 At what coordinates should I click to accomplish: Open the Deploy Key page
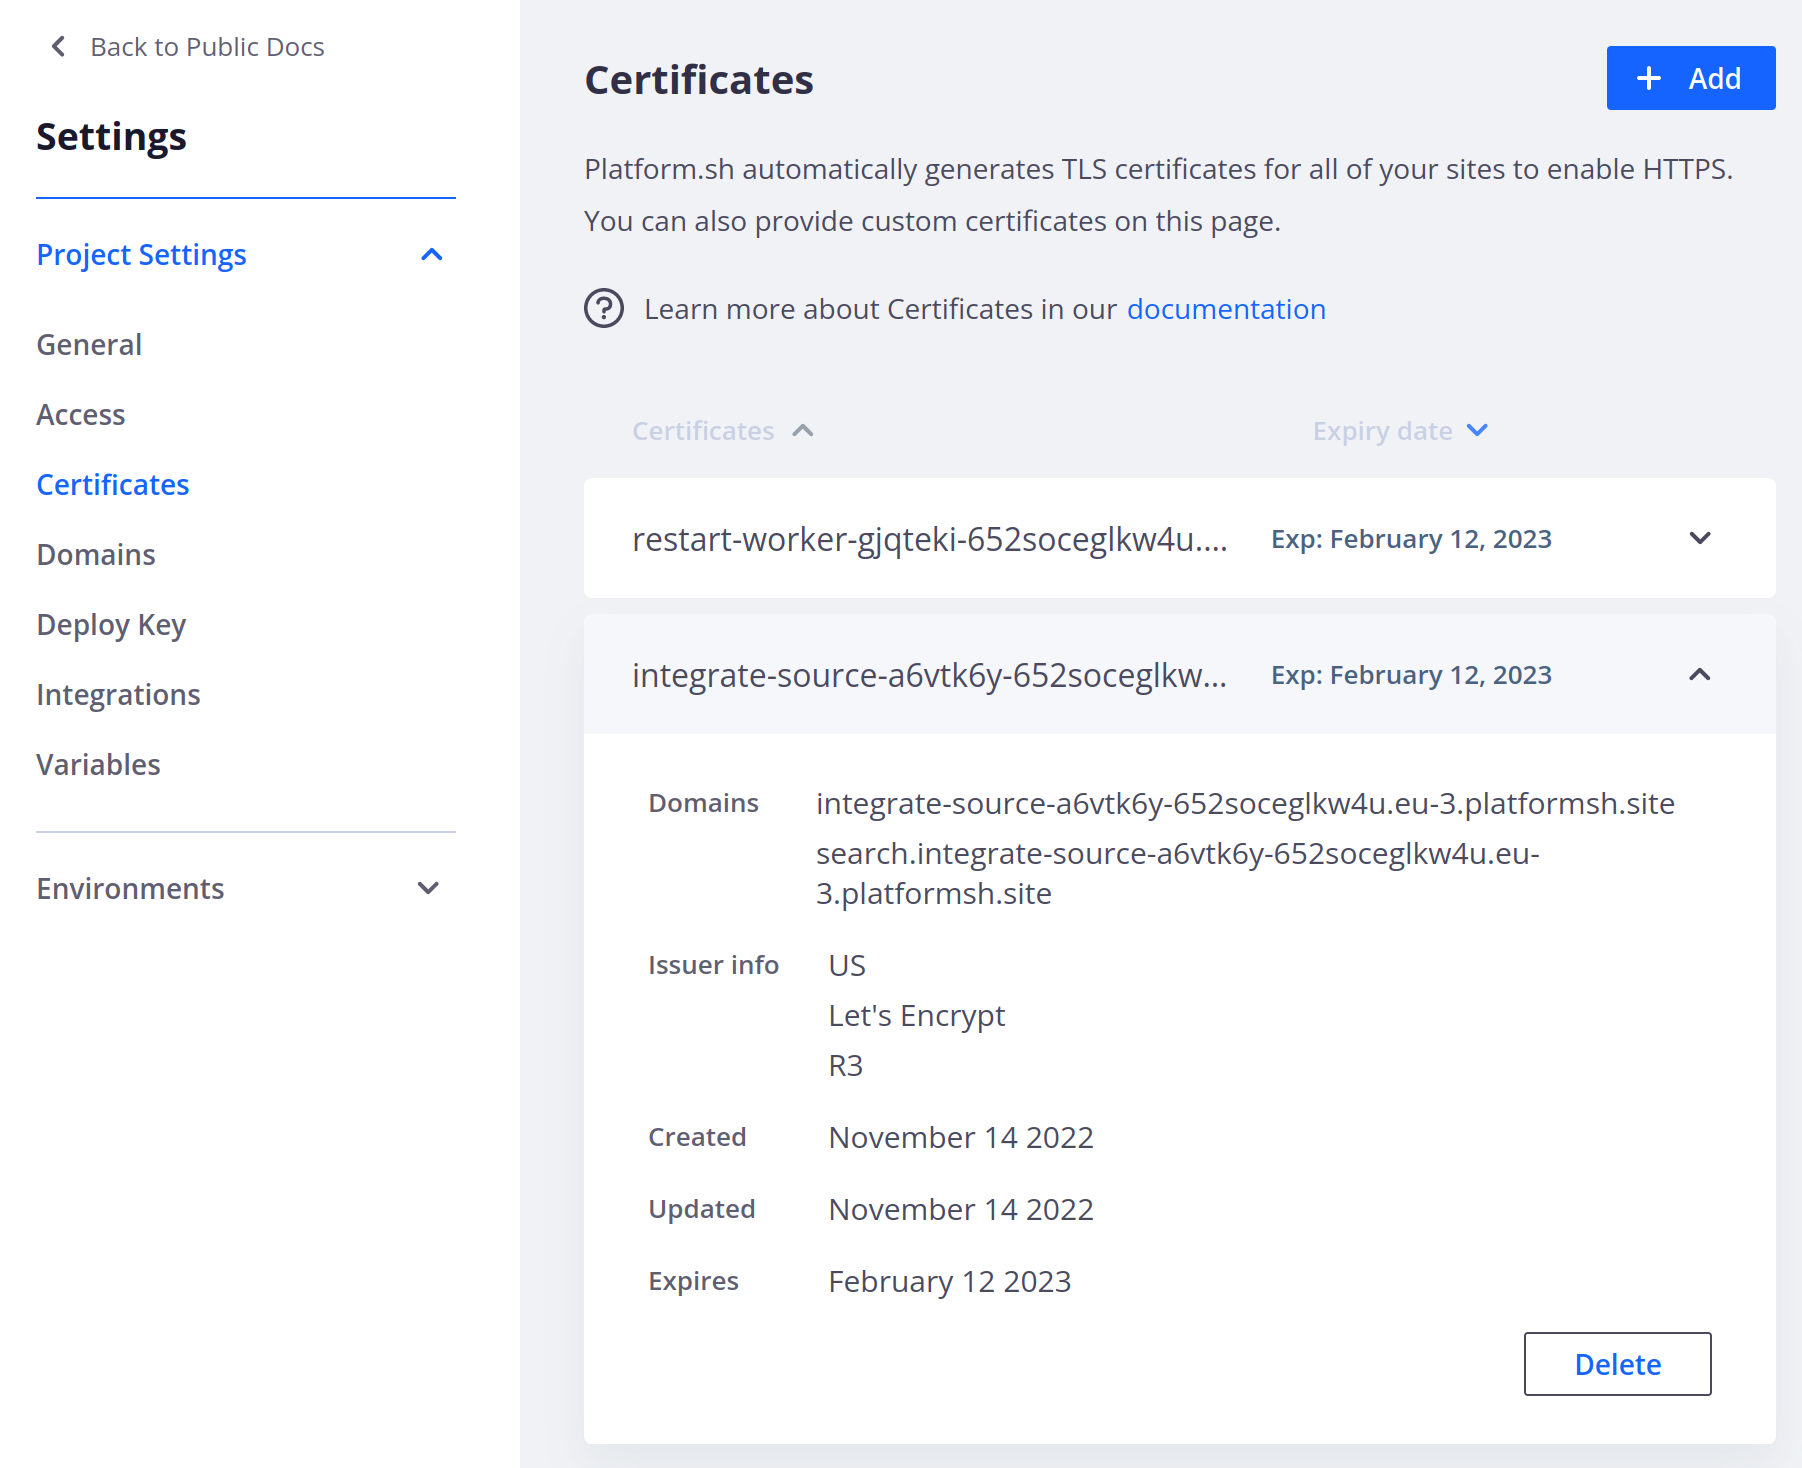(x=110, y=624)
